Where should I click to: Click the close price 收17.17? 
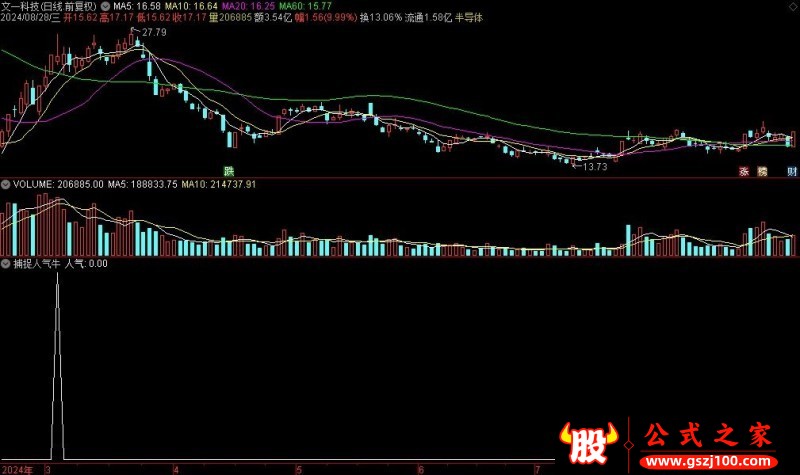(189, 18)
